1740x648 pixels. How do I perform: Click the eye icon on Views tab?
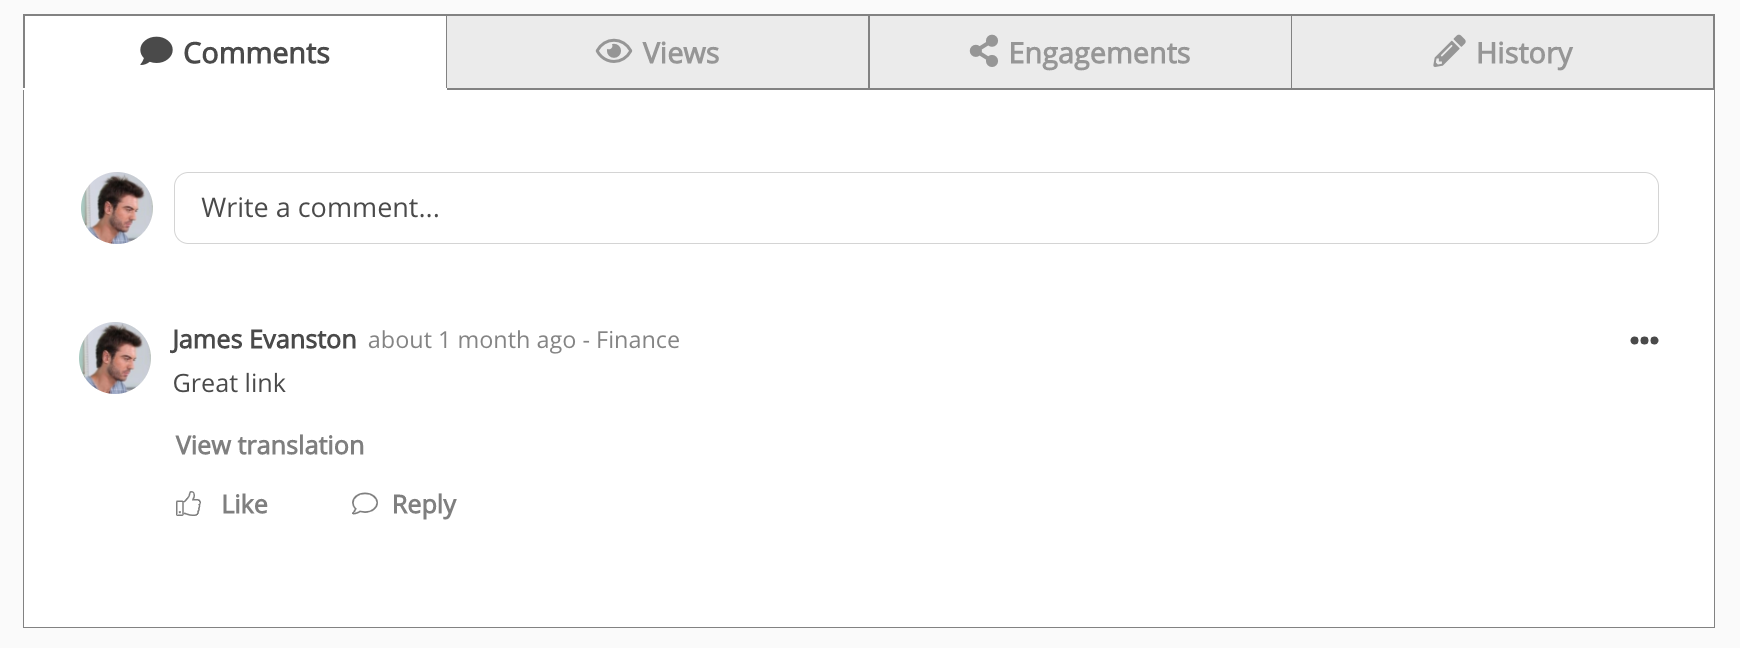pos(614,49)
